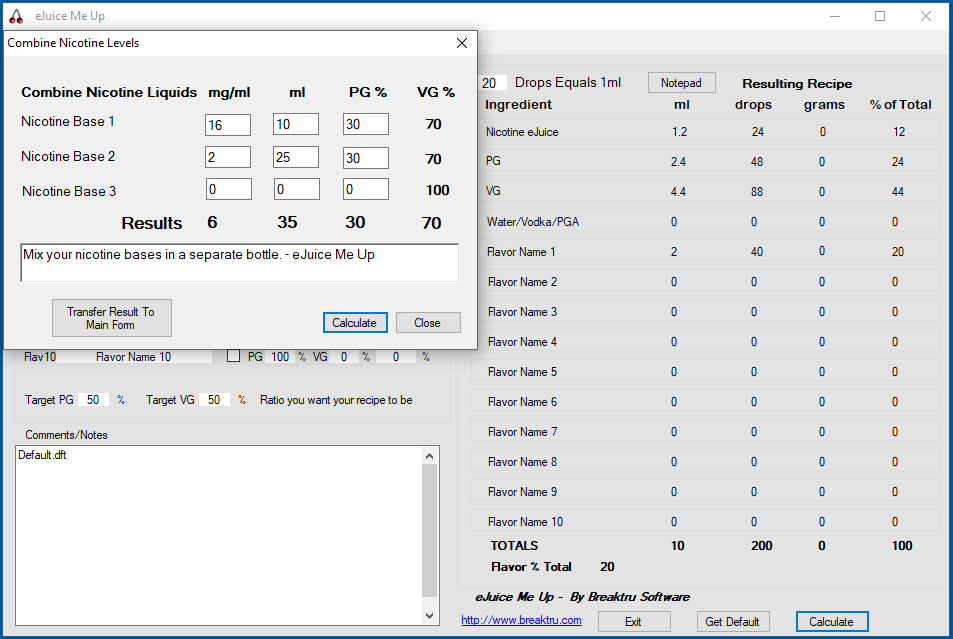Screen dimensions: 953x639
Task: Click Nicotine Base 3 mg/ml field
Action: tap(229, 189)
